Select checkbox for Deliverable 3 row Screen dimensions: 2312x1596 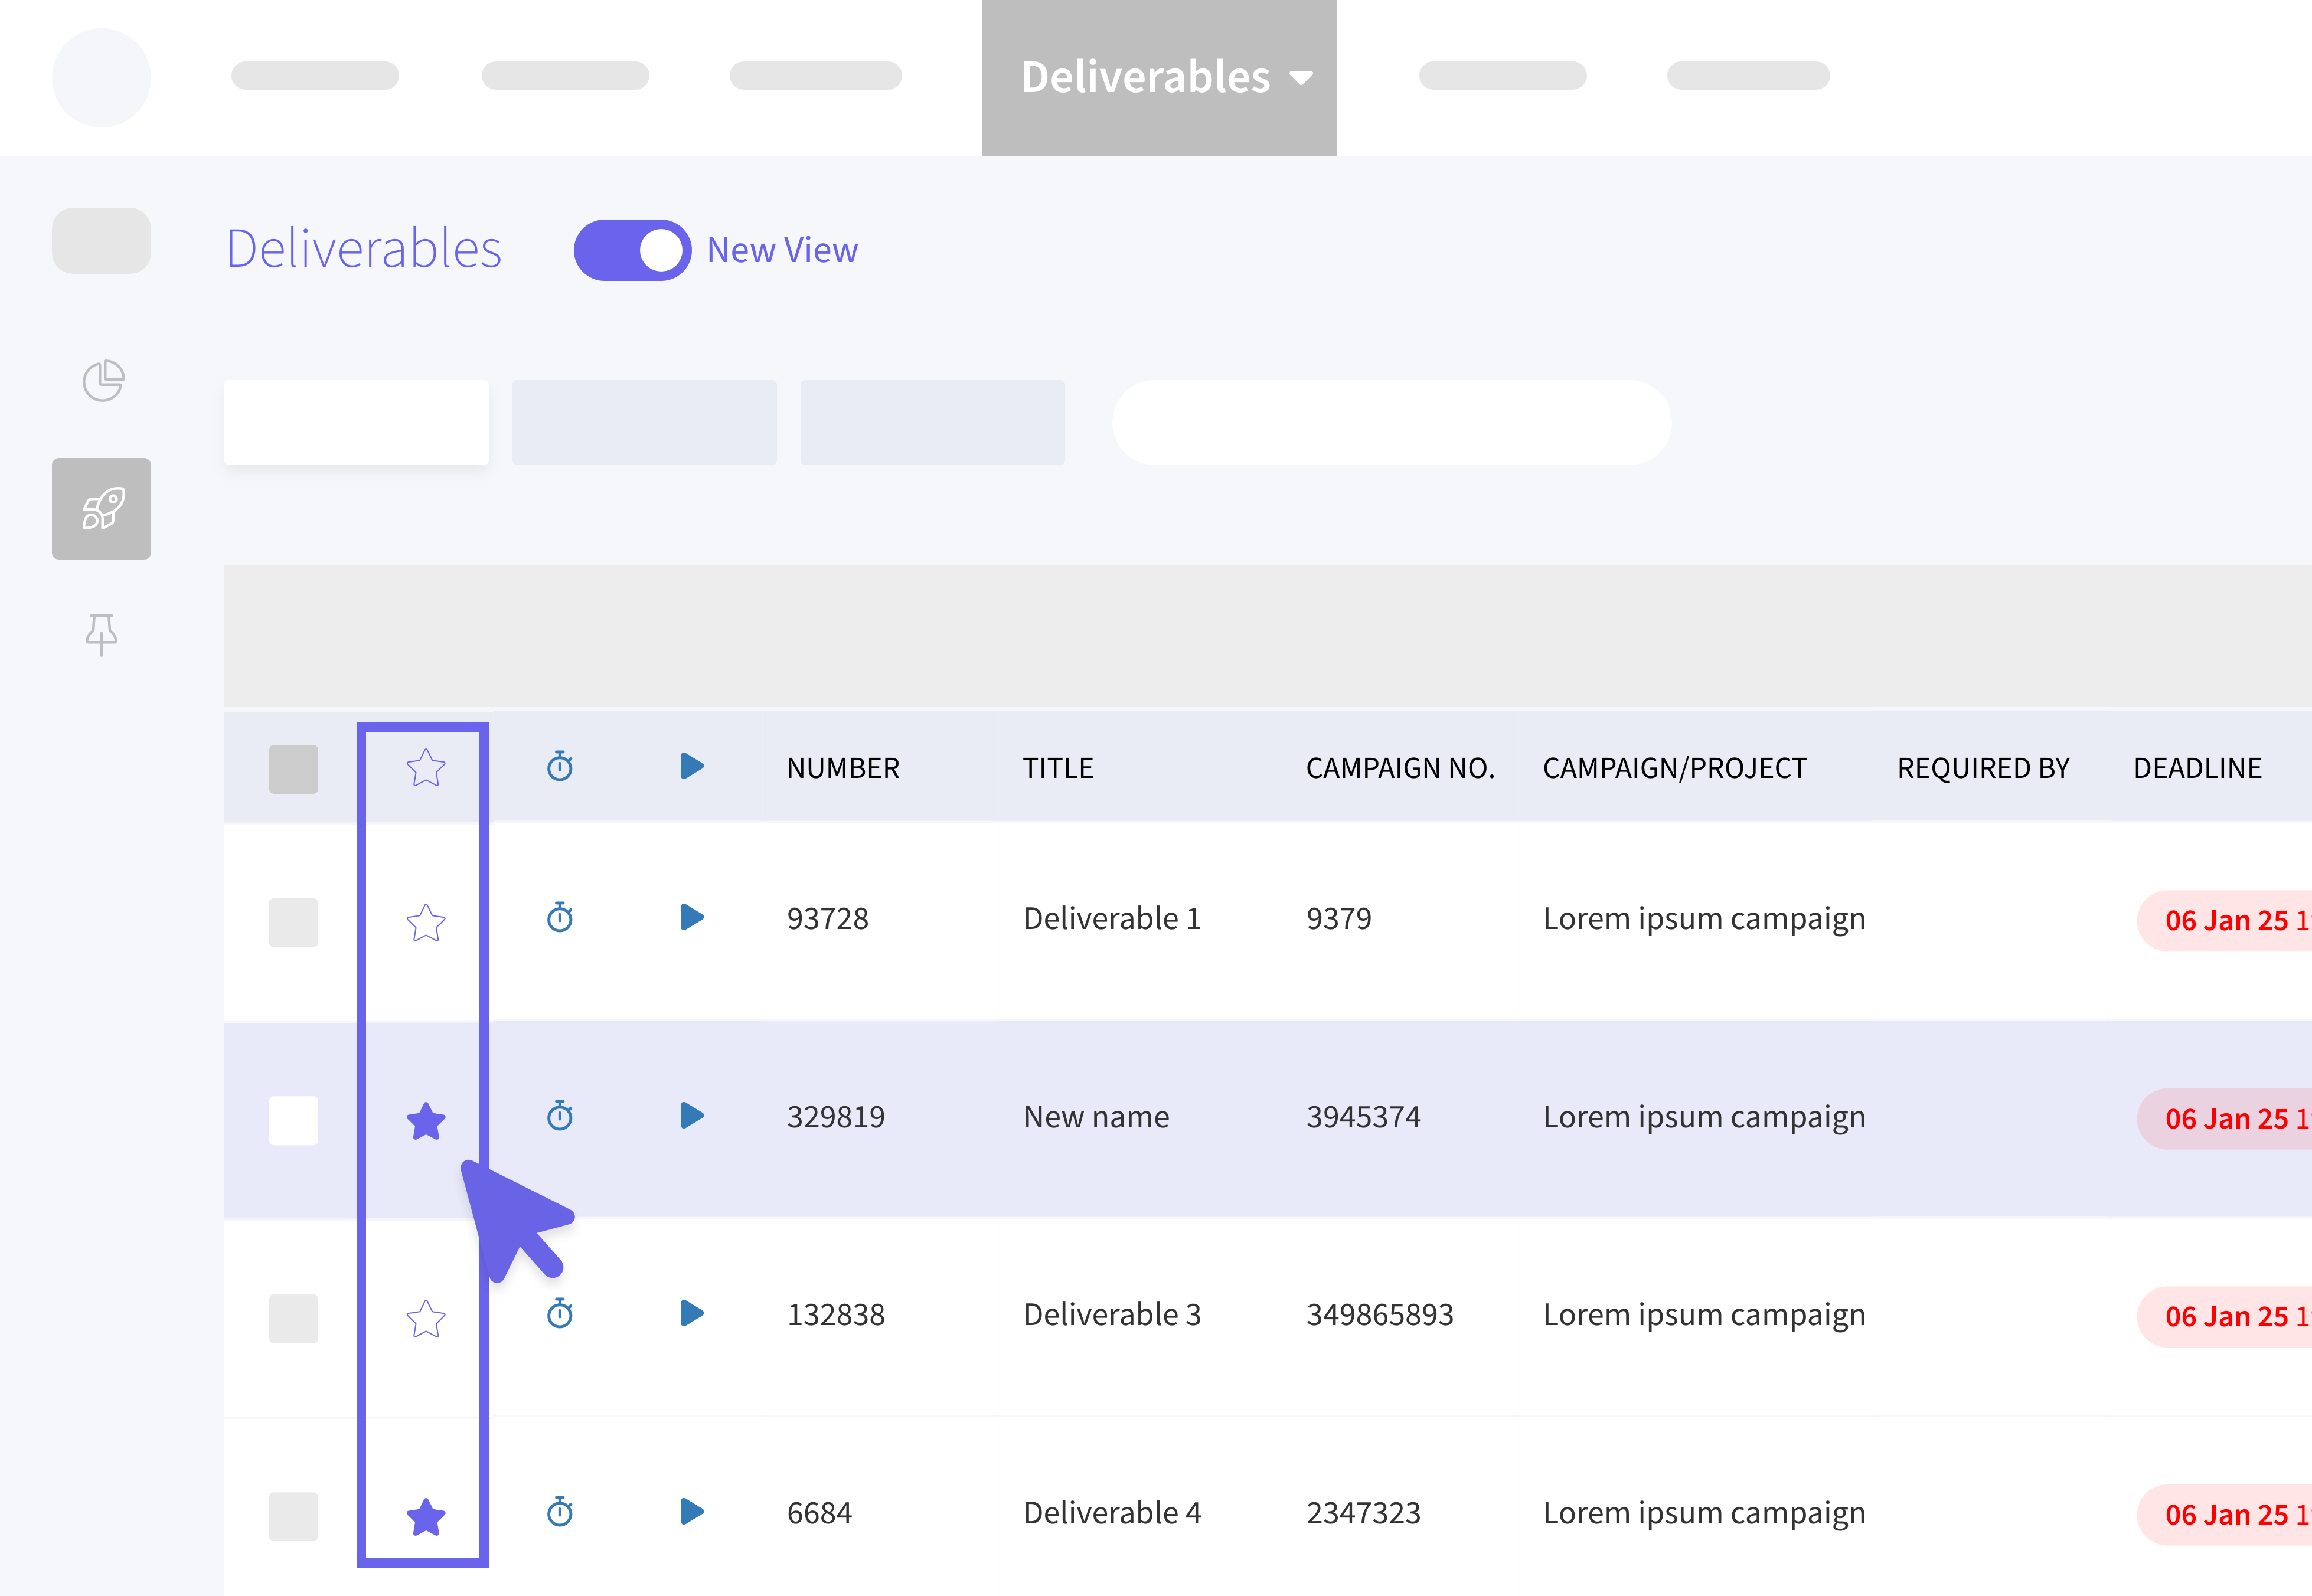coord(293,1318)
